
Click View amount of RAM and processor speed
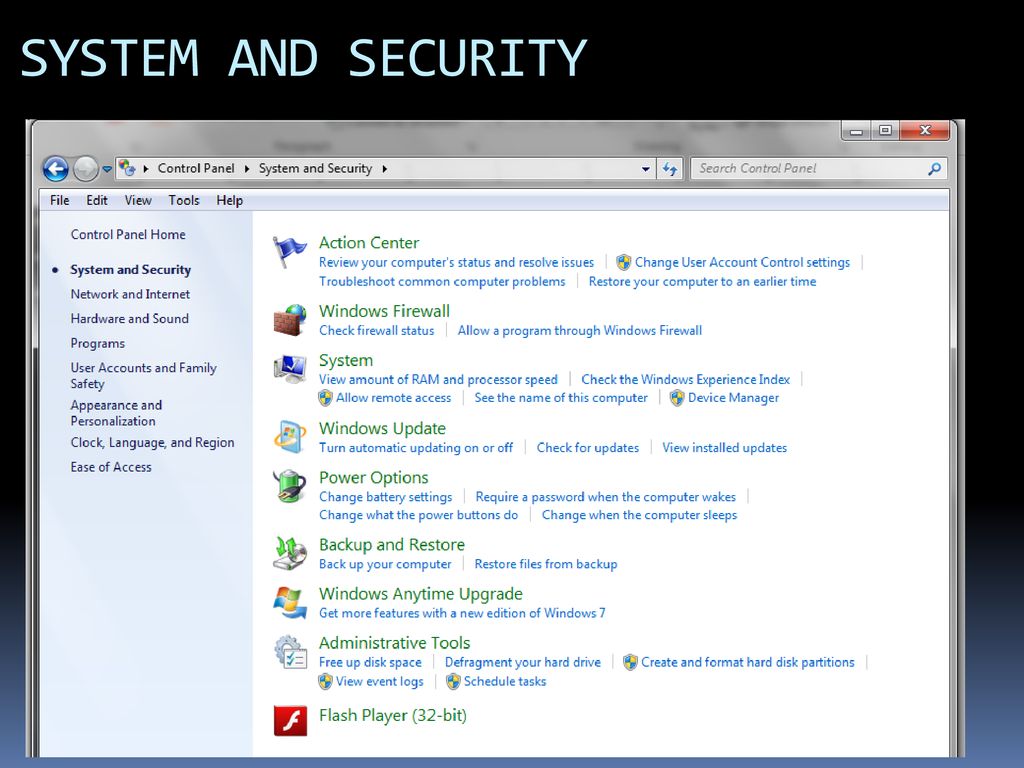tap(438, 379)
